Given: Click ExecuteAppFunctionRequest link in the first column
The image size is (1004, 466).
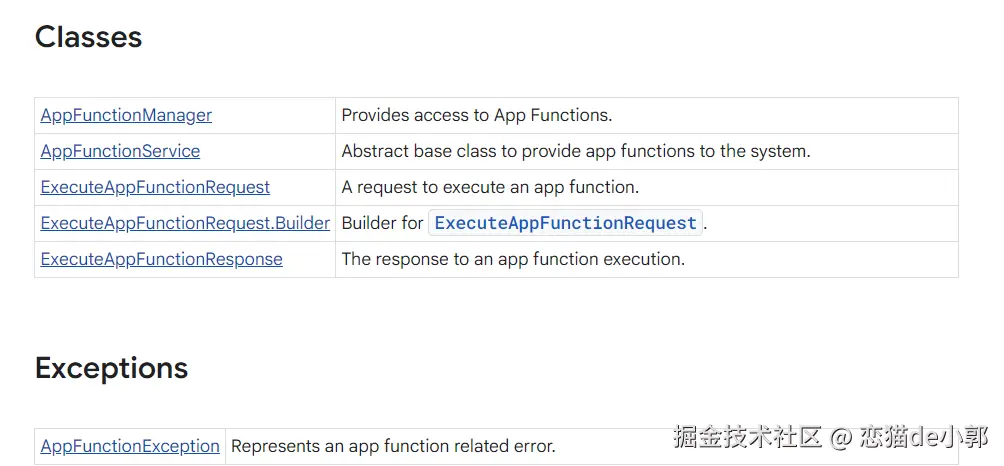Looking at the screenshot, I should point(155,187).
